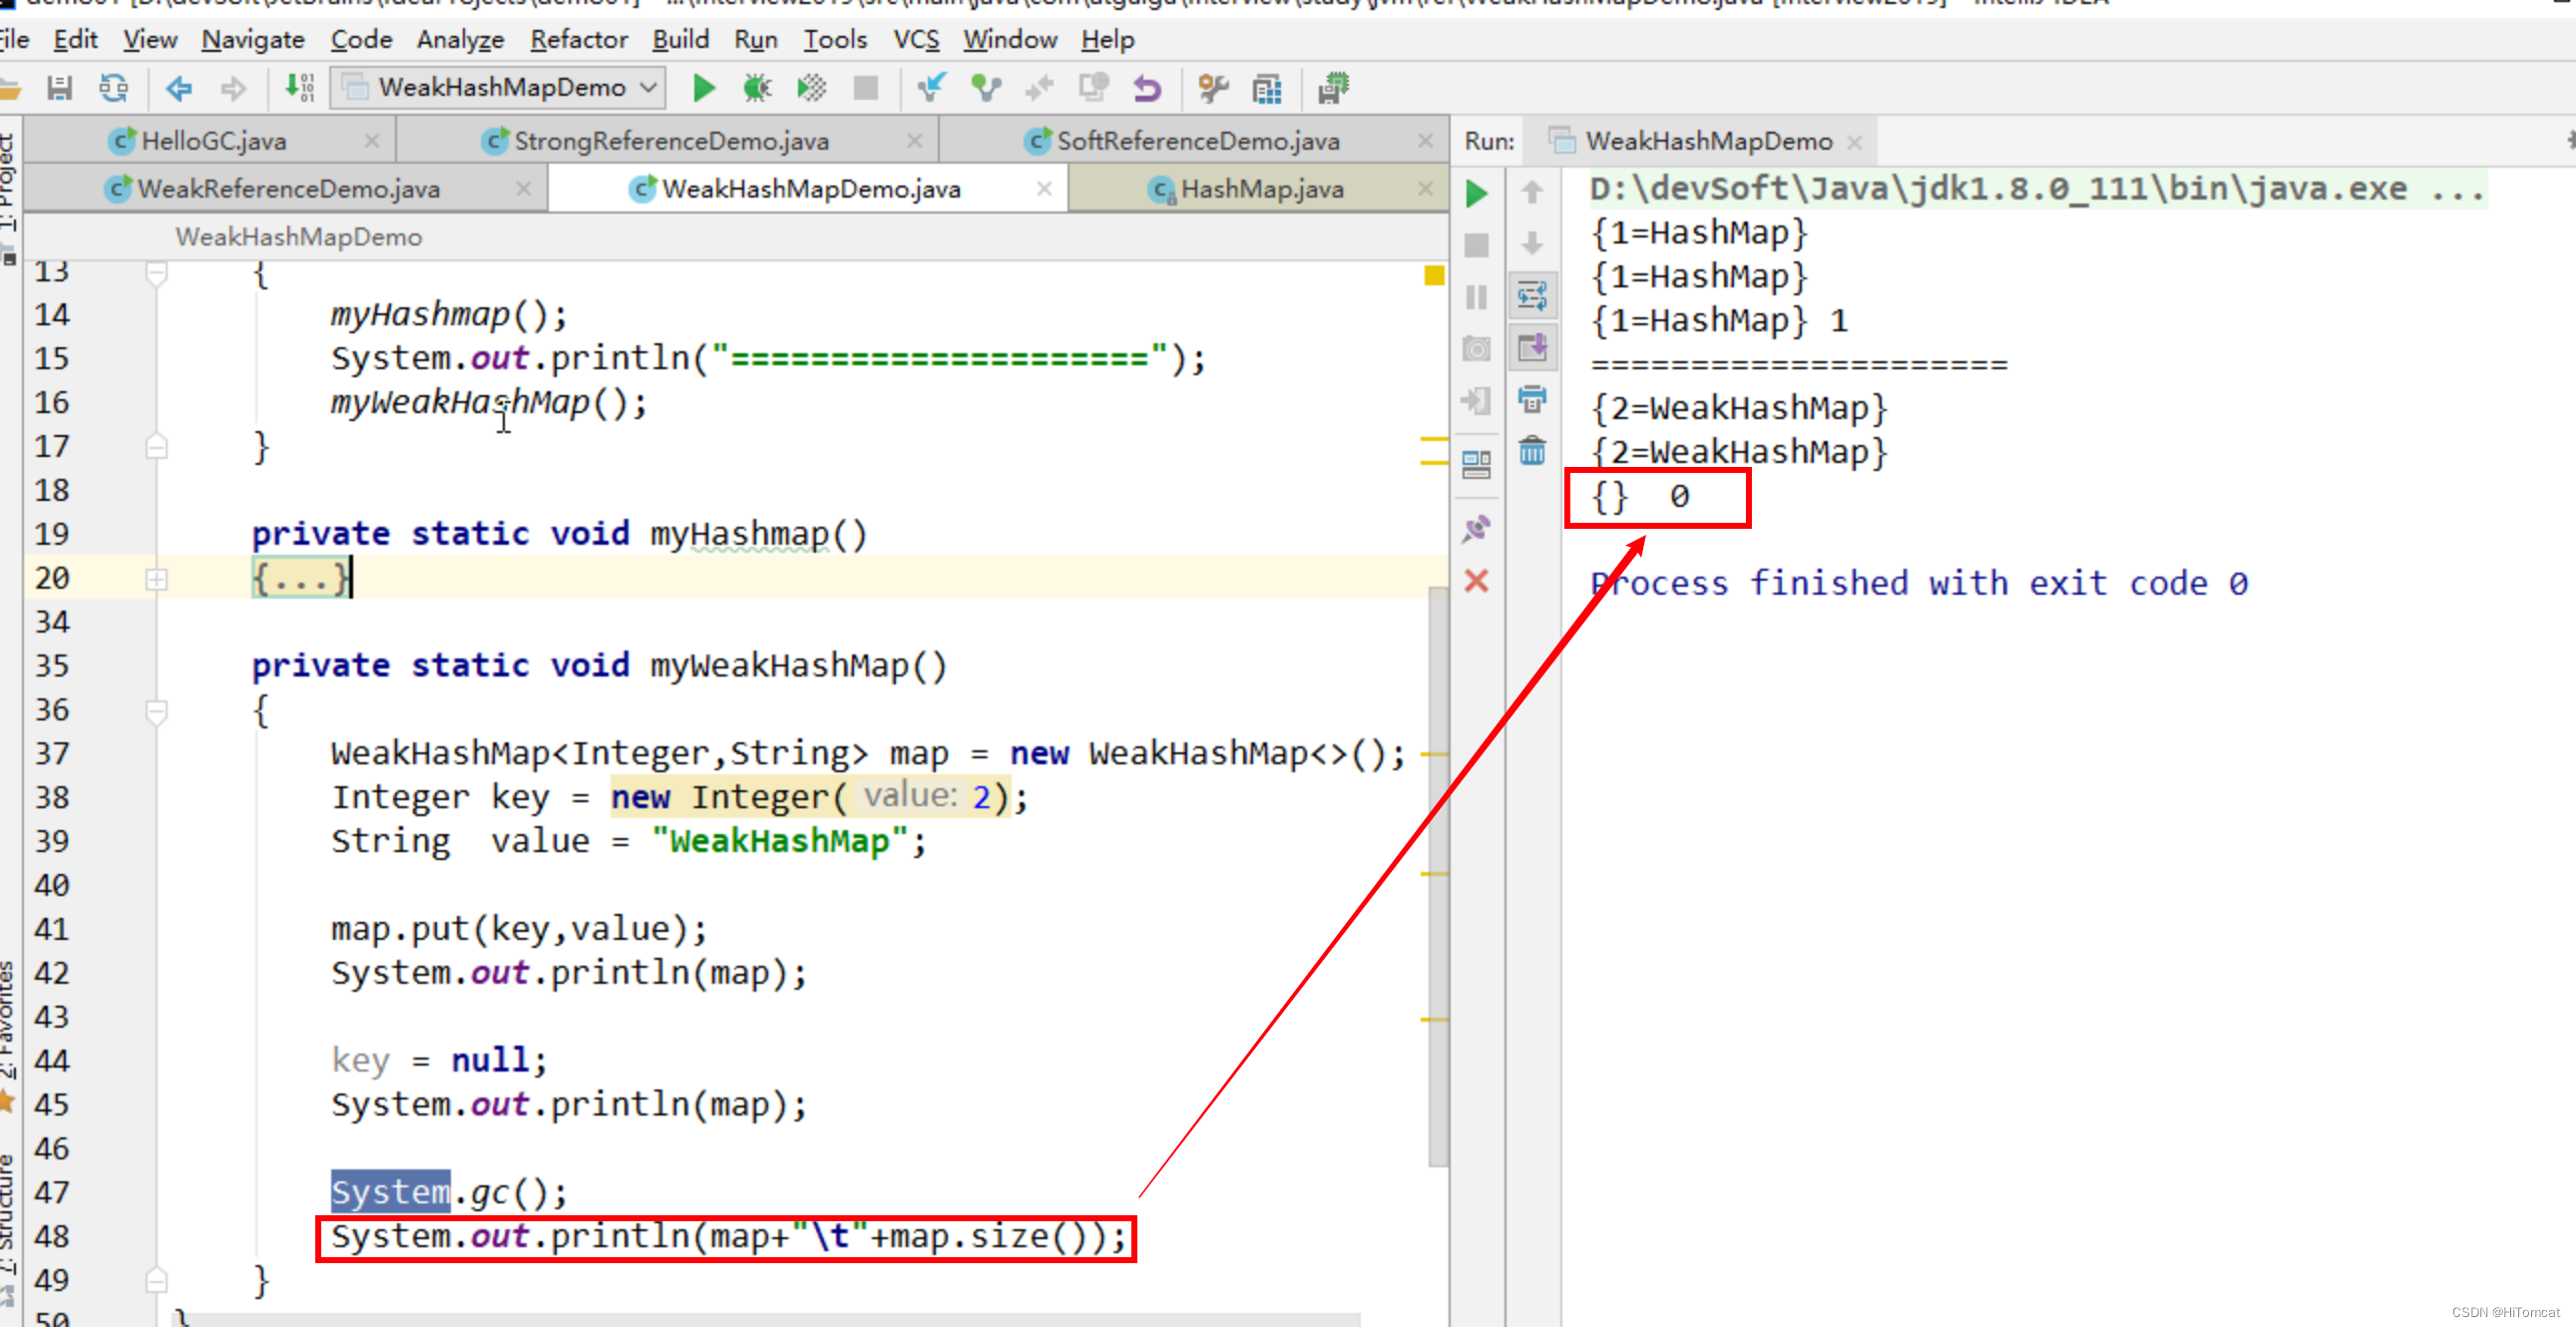Switch to the HashMap.java editor tab
This screenshot has height=1327, width=2576.
click(1260, 189)
